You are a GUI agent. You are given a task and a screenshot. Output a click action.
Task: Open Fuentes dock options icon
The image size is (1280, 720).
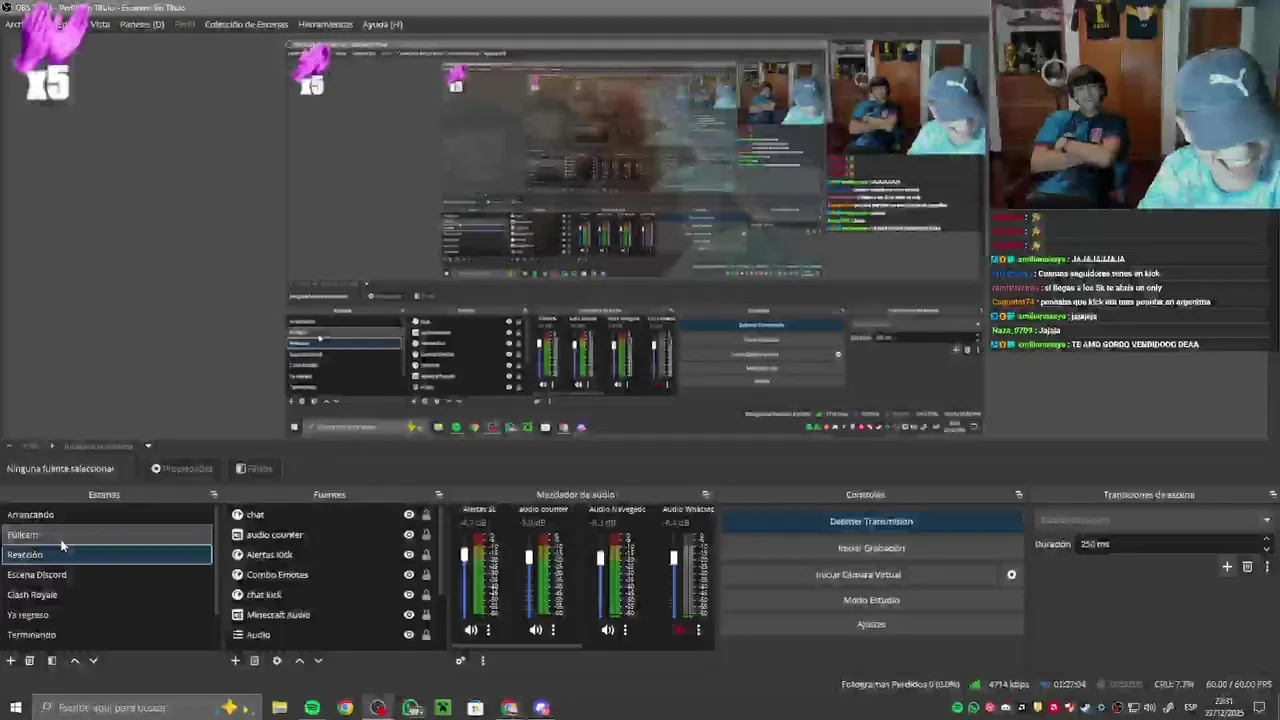pyautogui.click(x=438, y=494)
